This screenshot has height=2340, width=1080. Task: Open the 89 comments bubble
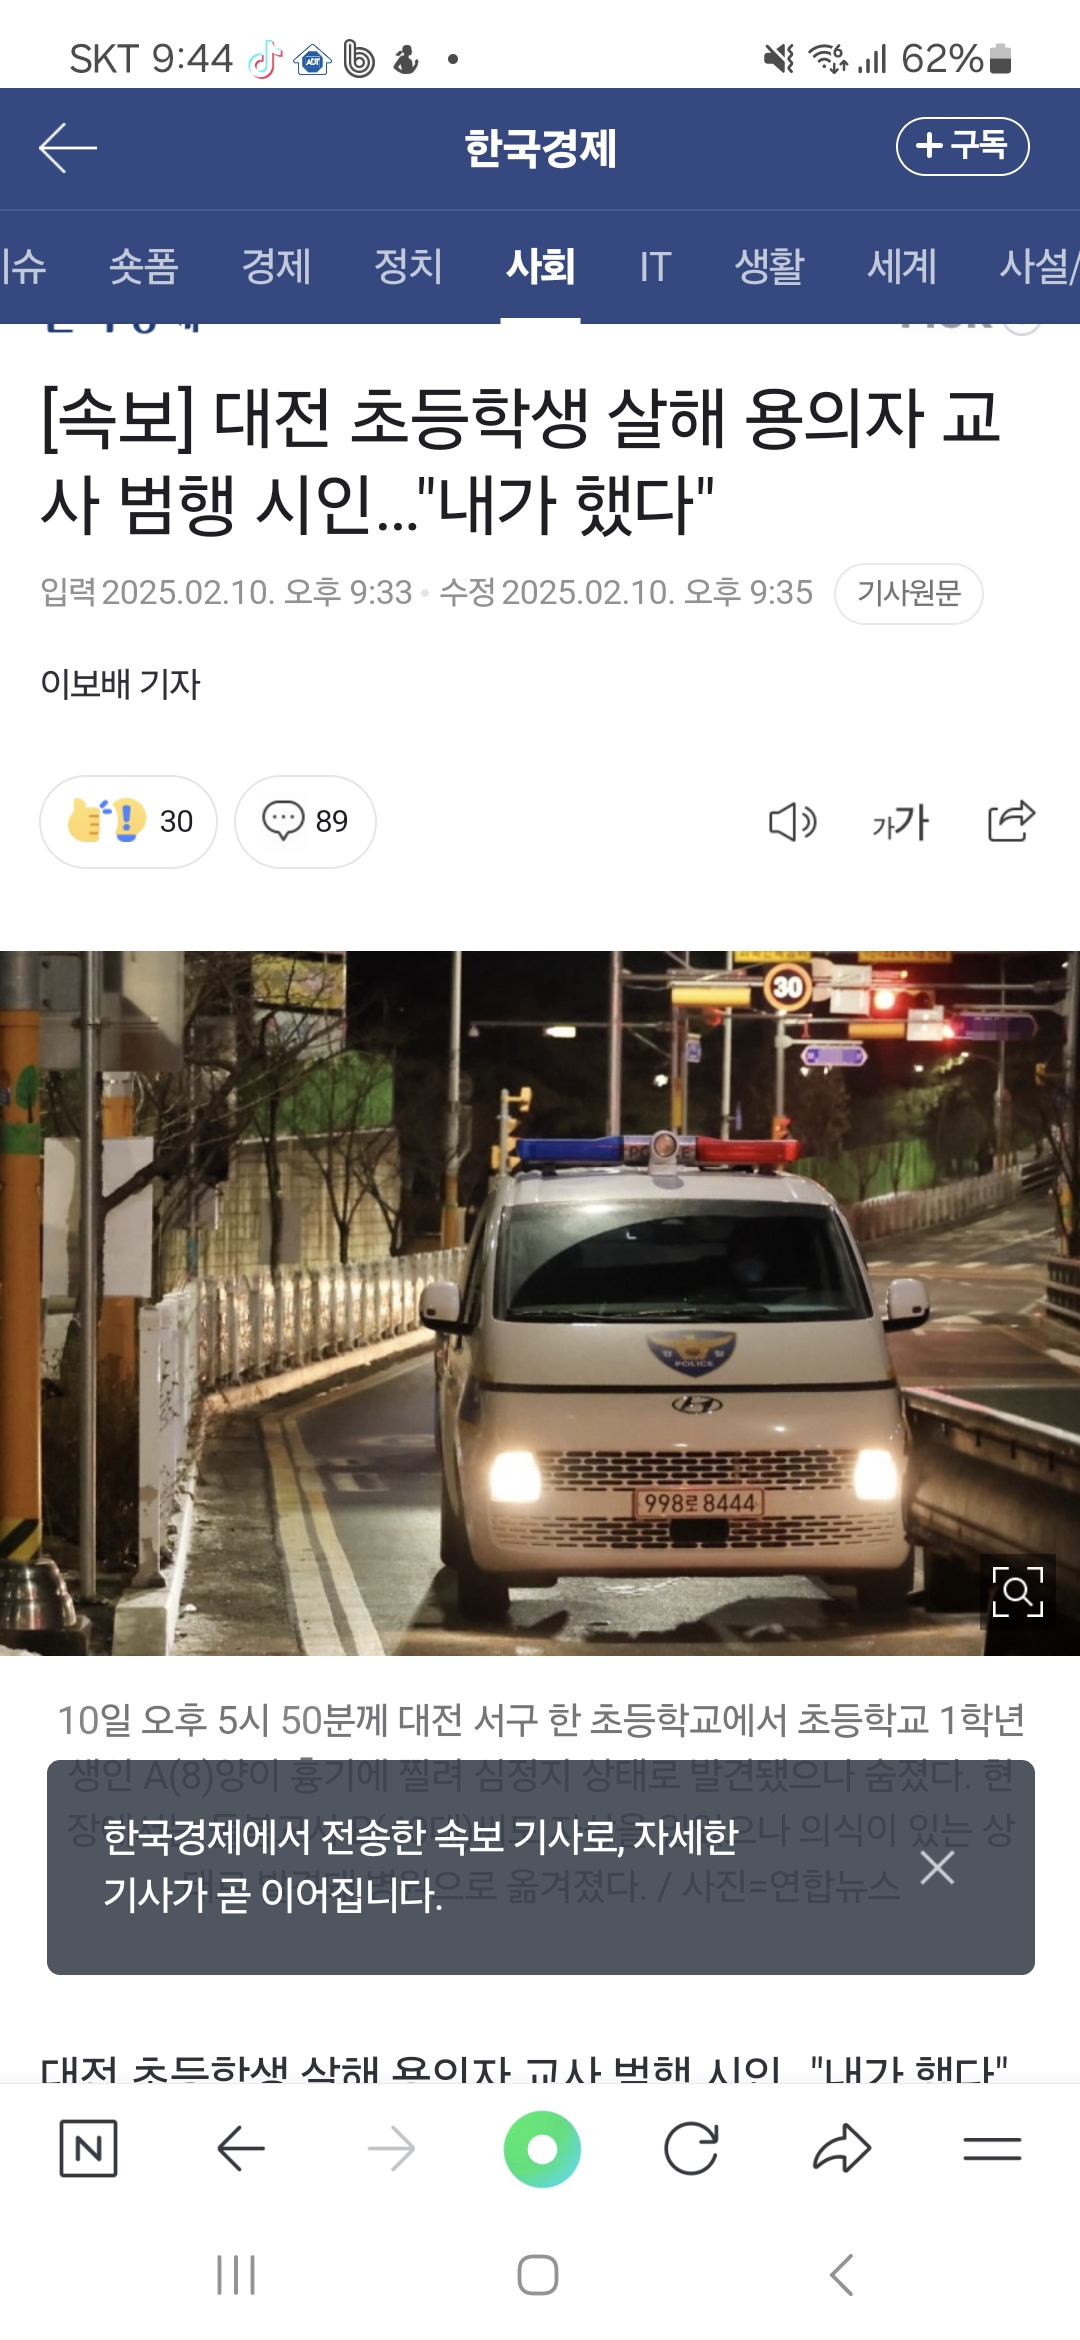point(305,821)
